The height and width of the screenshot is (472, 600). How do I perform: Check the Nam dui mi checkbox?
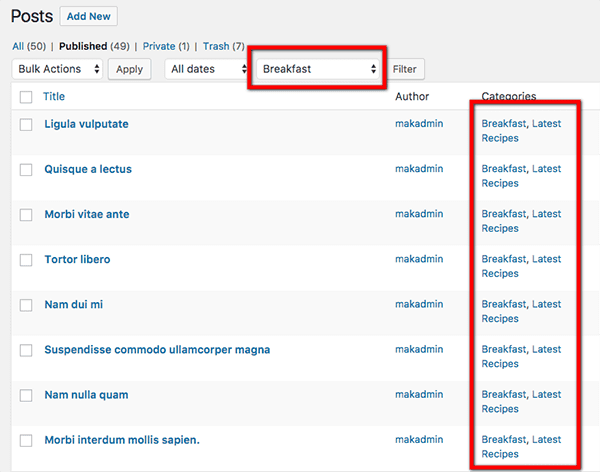tap(26, 305)
